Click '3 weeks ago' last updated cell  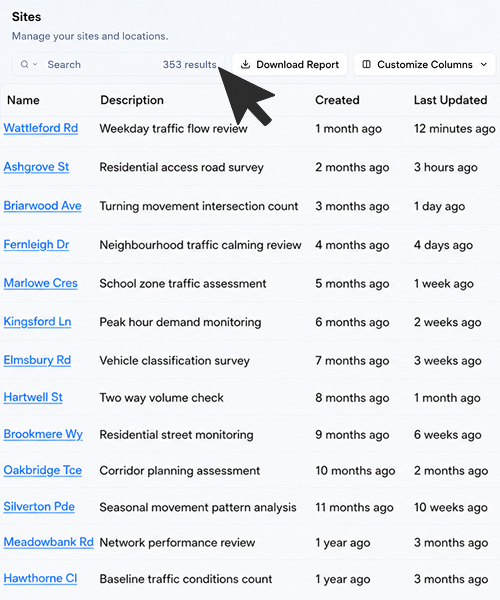coord(448,360)
